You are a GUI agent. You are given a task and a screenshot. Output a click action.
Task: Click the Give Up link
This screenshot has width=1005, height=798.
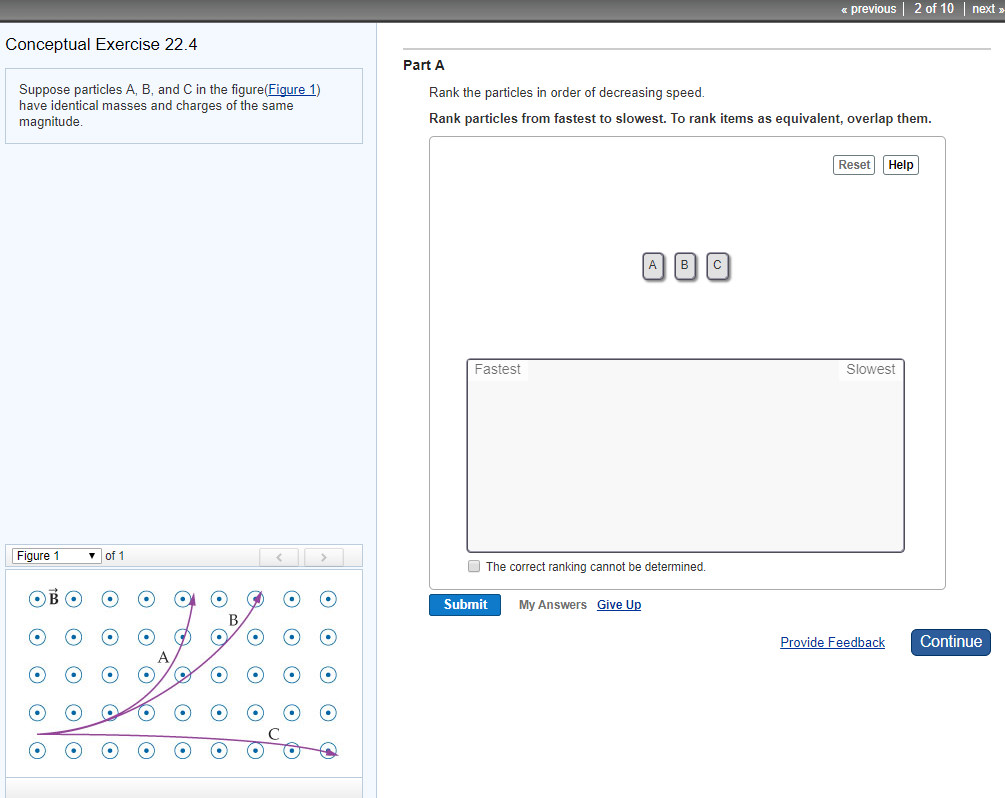[618, 604]
